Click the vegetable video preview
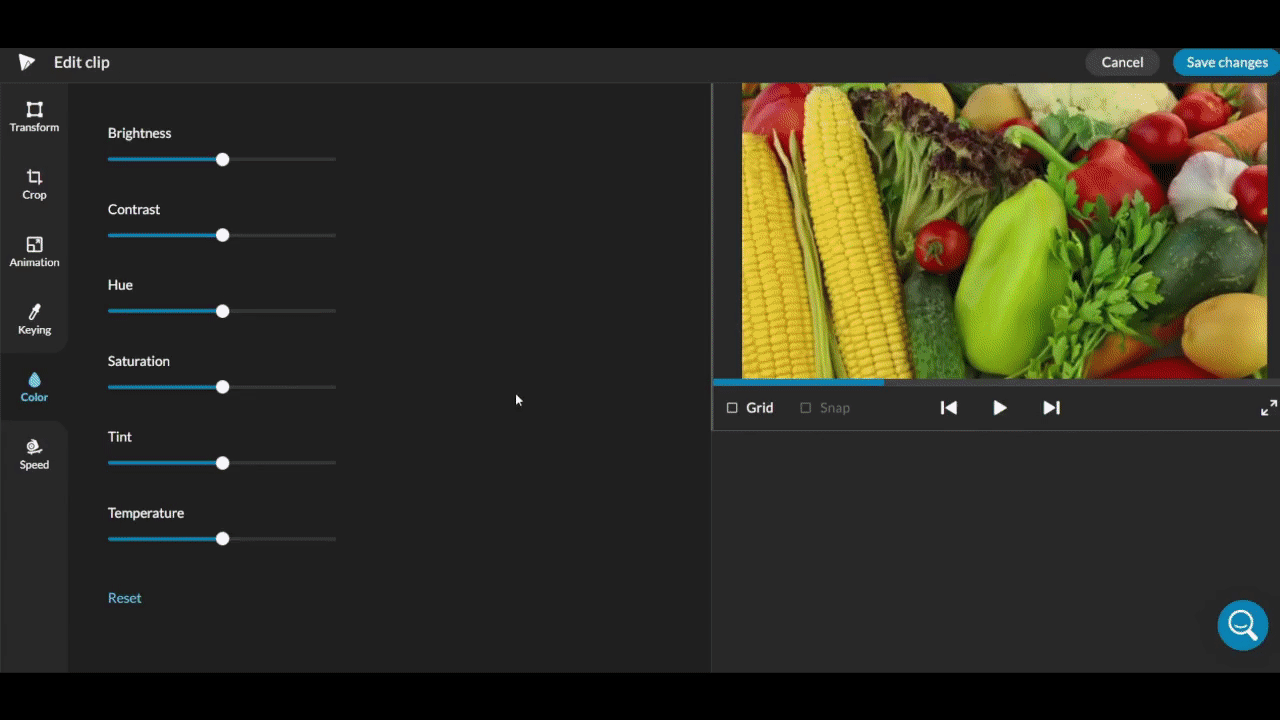This screenshot has width=1280, height=720. pyautogui.click(x=1004, y=231)
